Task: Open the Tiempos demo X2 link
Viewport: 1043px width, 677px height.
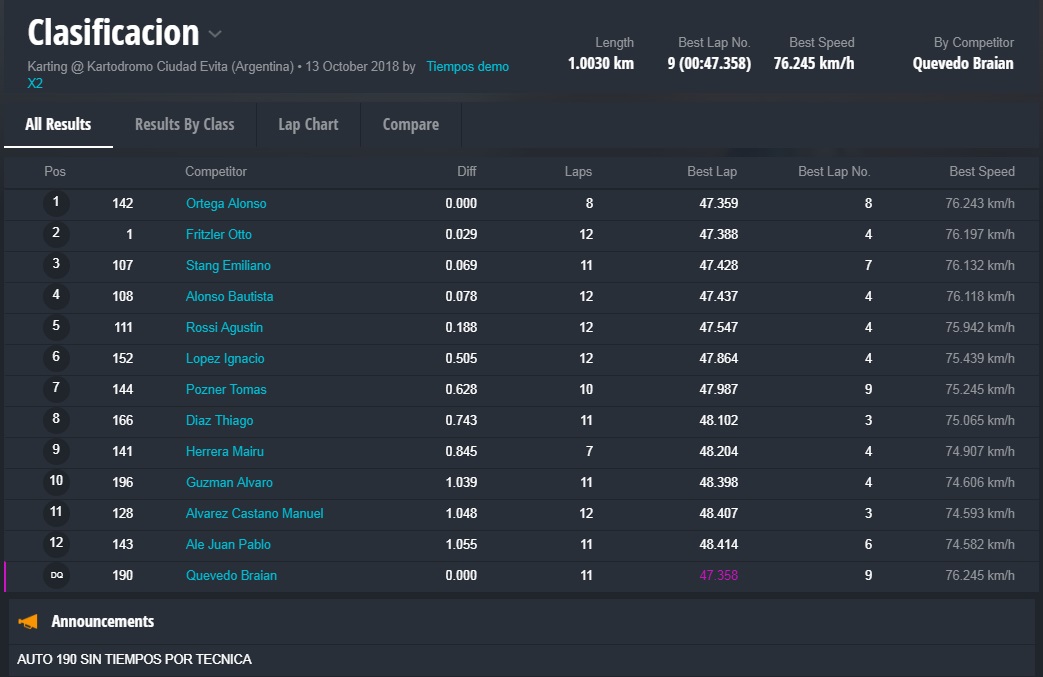Action: point(467,67)
